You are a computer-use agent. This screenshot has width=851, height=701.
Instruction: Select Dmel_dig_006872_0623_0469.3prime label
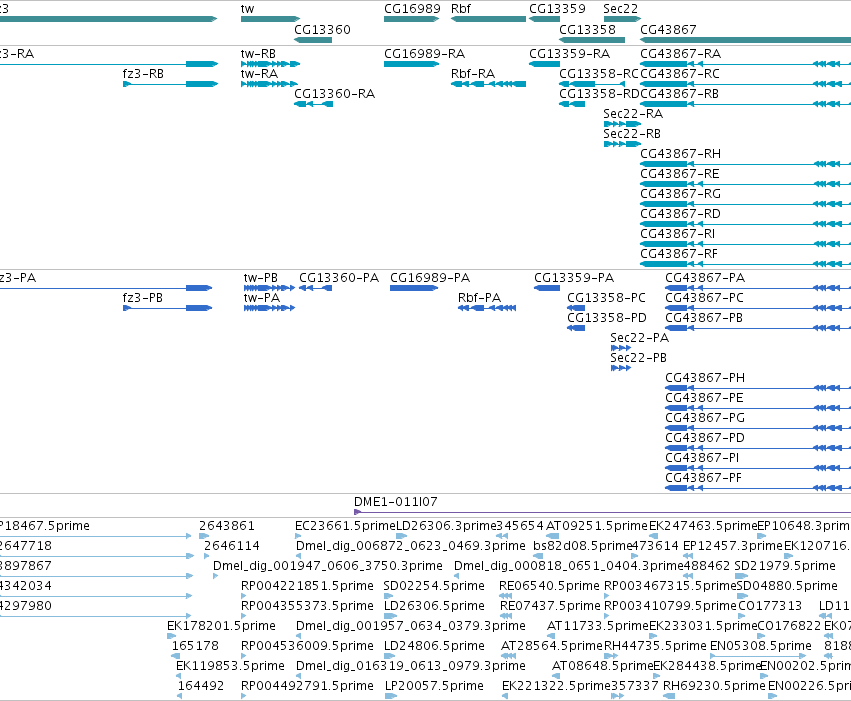pos(411,546)
